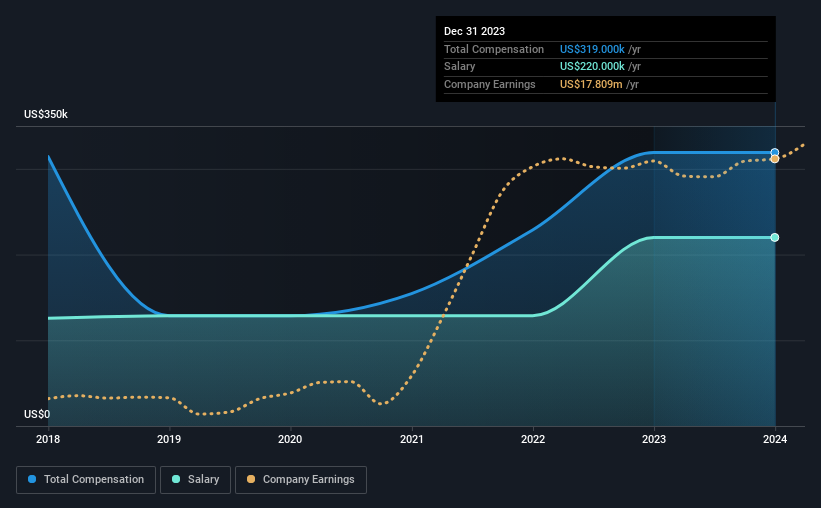Click the Company Earnings tooltip row label

pyautogui.click(x=490, y=84)
